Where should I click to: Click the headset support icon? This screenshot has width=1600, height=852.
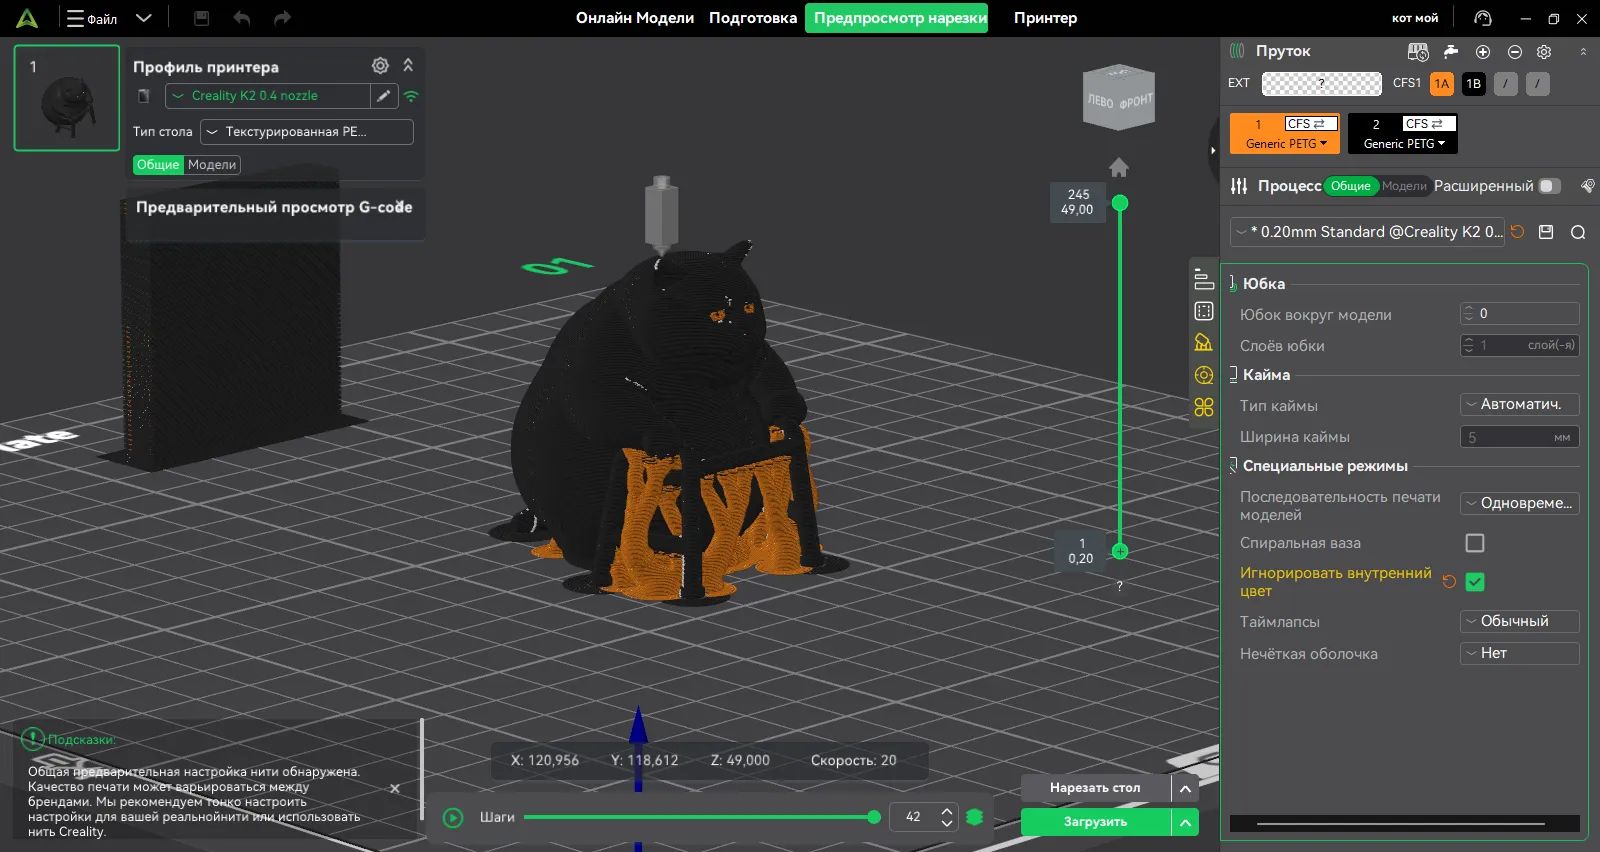pos(1483,18)
